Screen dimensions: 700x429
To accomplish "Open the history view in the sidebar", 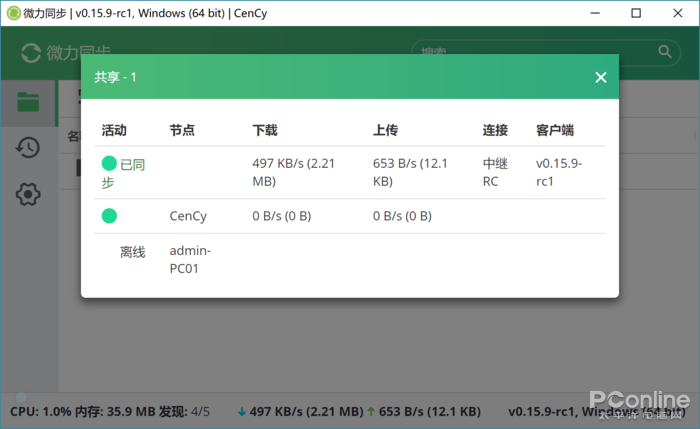I will click(x=28, y=148).
